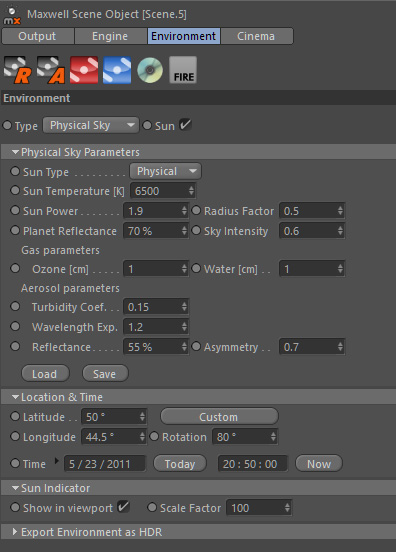The width and height of the screenshot is (396, 552).
Task: Click the Scale Factor 100 field
Action: (259, 508)
